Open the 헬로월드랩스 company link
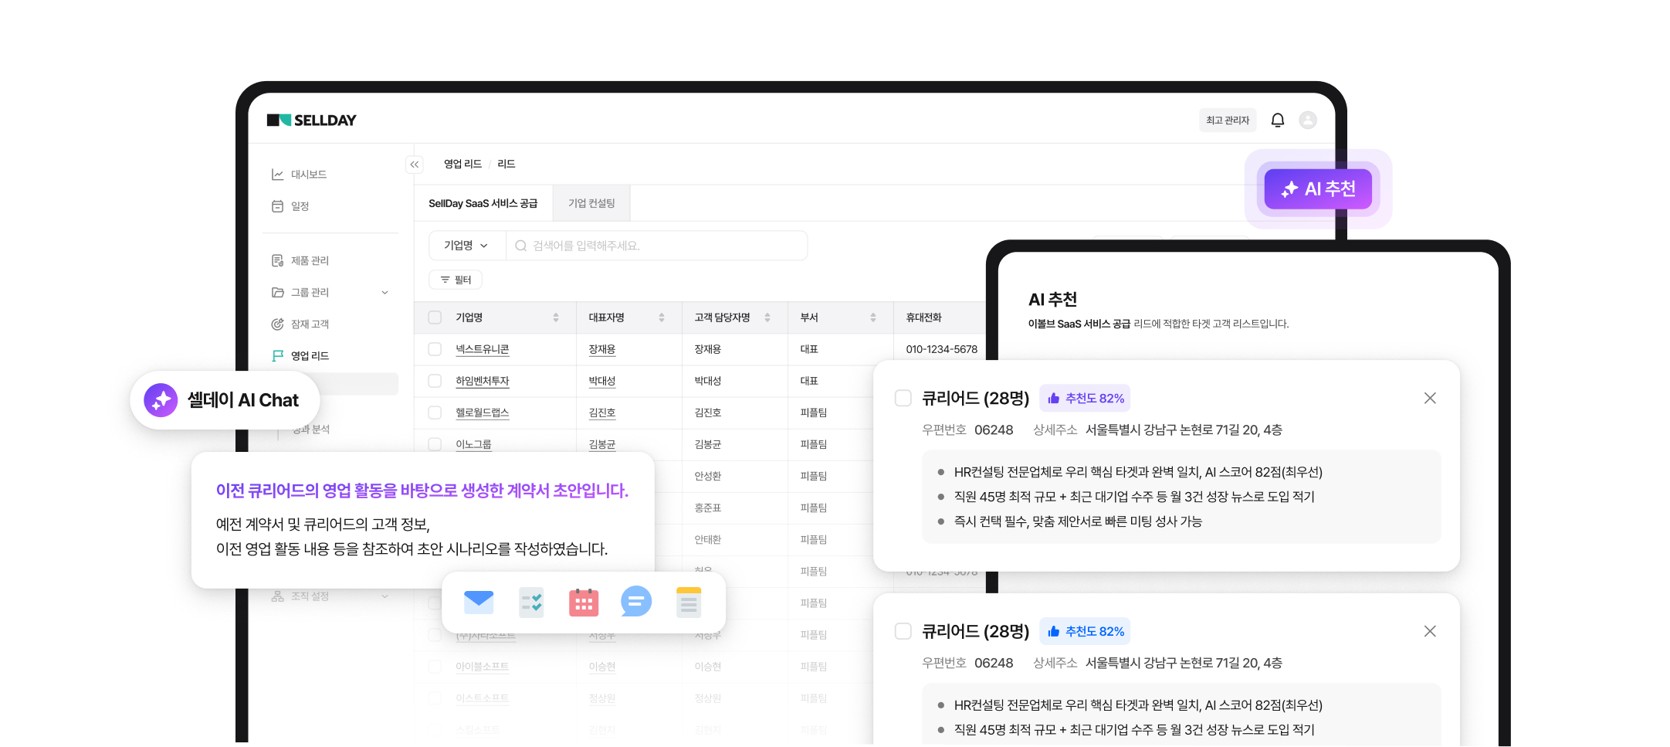Screen dimensions: 1670x747 (482, 413)
